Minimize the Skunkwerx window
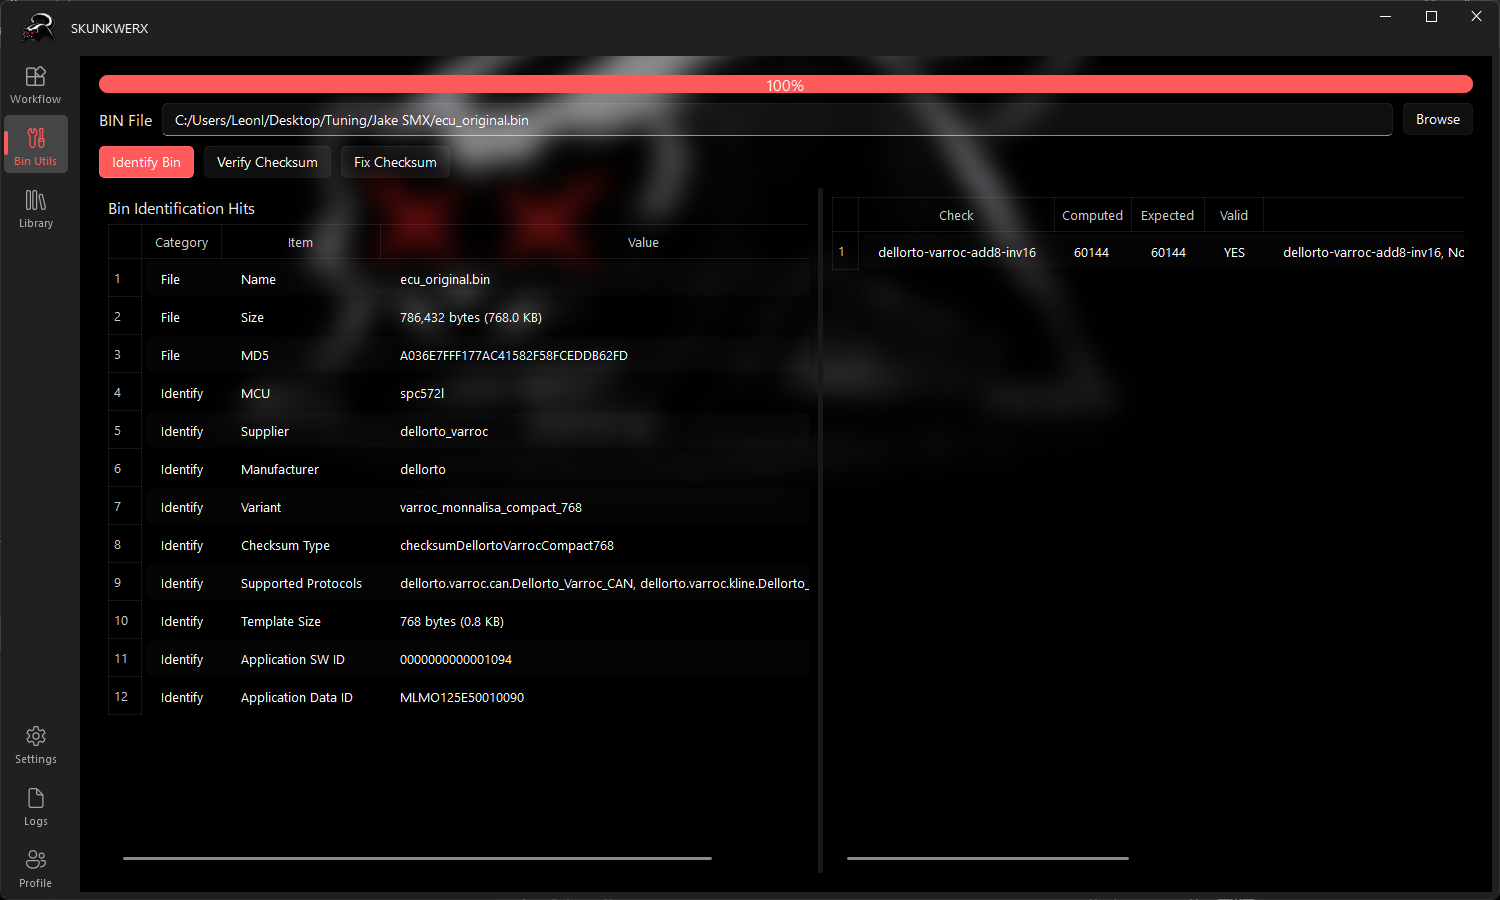1500x900 pixels. (x=1386, y=16)
